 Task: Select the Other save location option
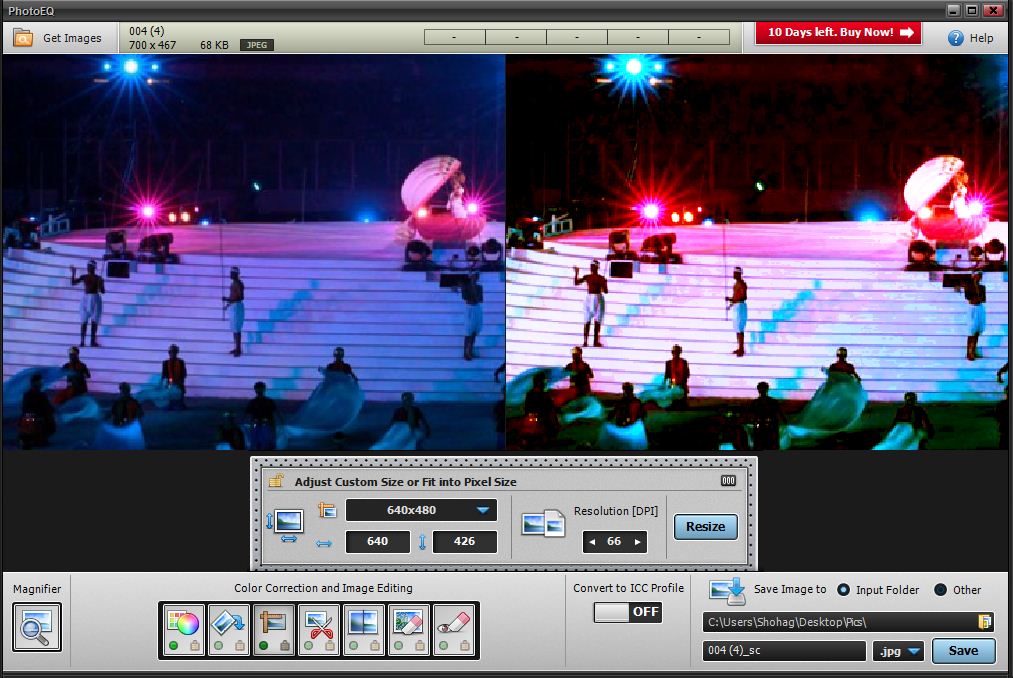(x=941, y=590)
